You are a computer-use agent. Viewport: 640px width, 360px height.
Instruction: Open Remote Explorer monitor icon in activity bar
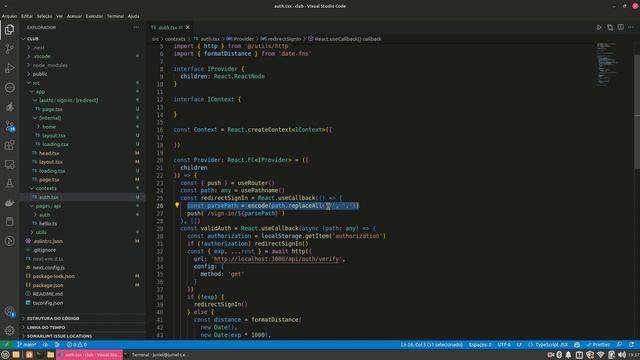tap(9, 164)
